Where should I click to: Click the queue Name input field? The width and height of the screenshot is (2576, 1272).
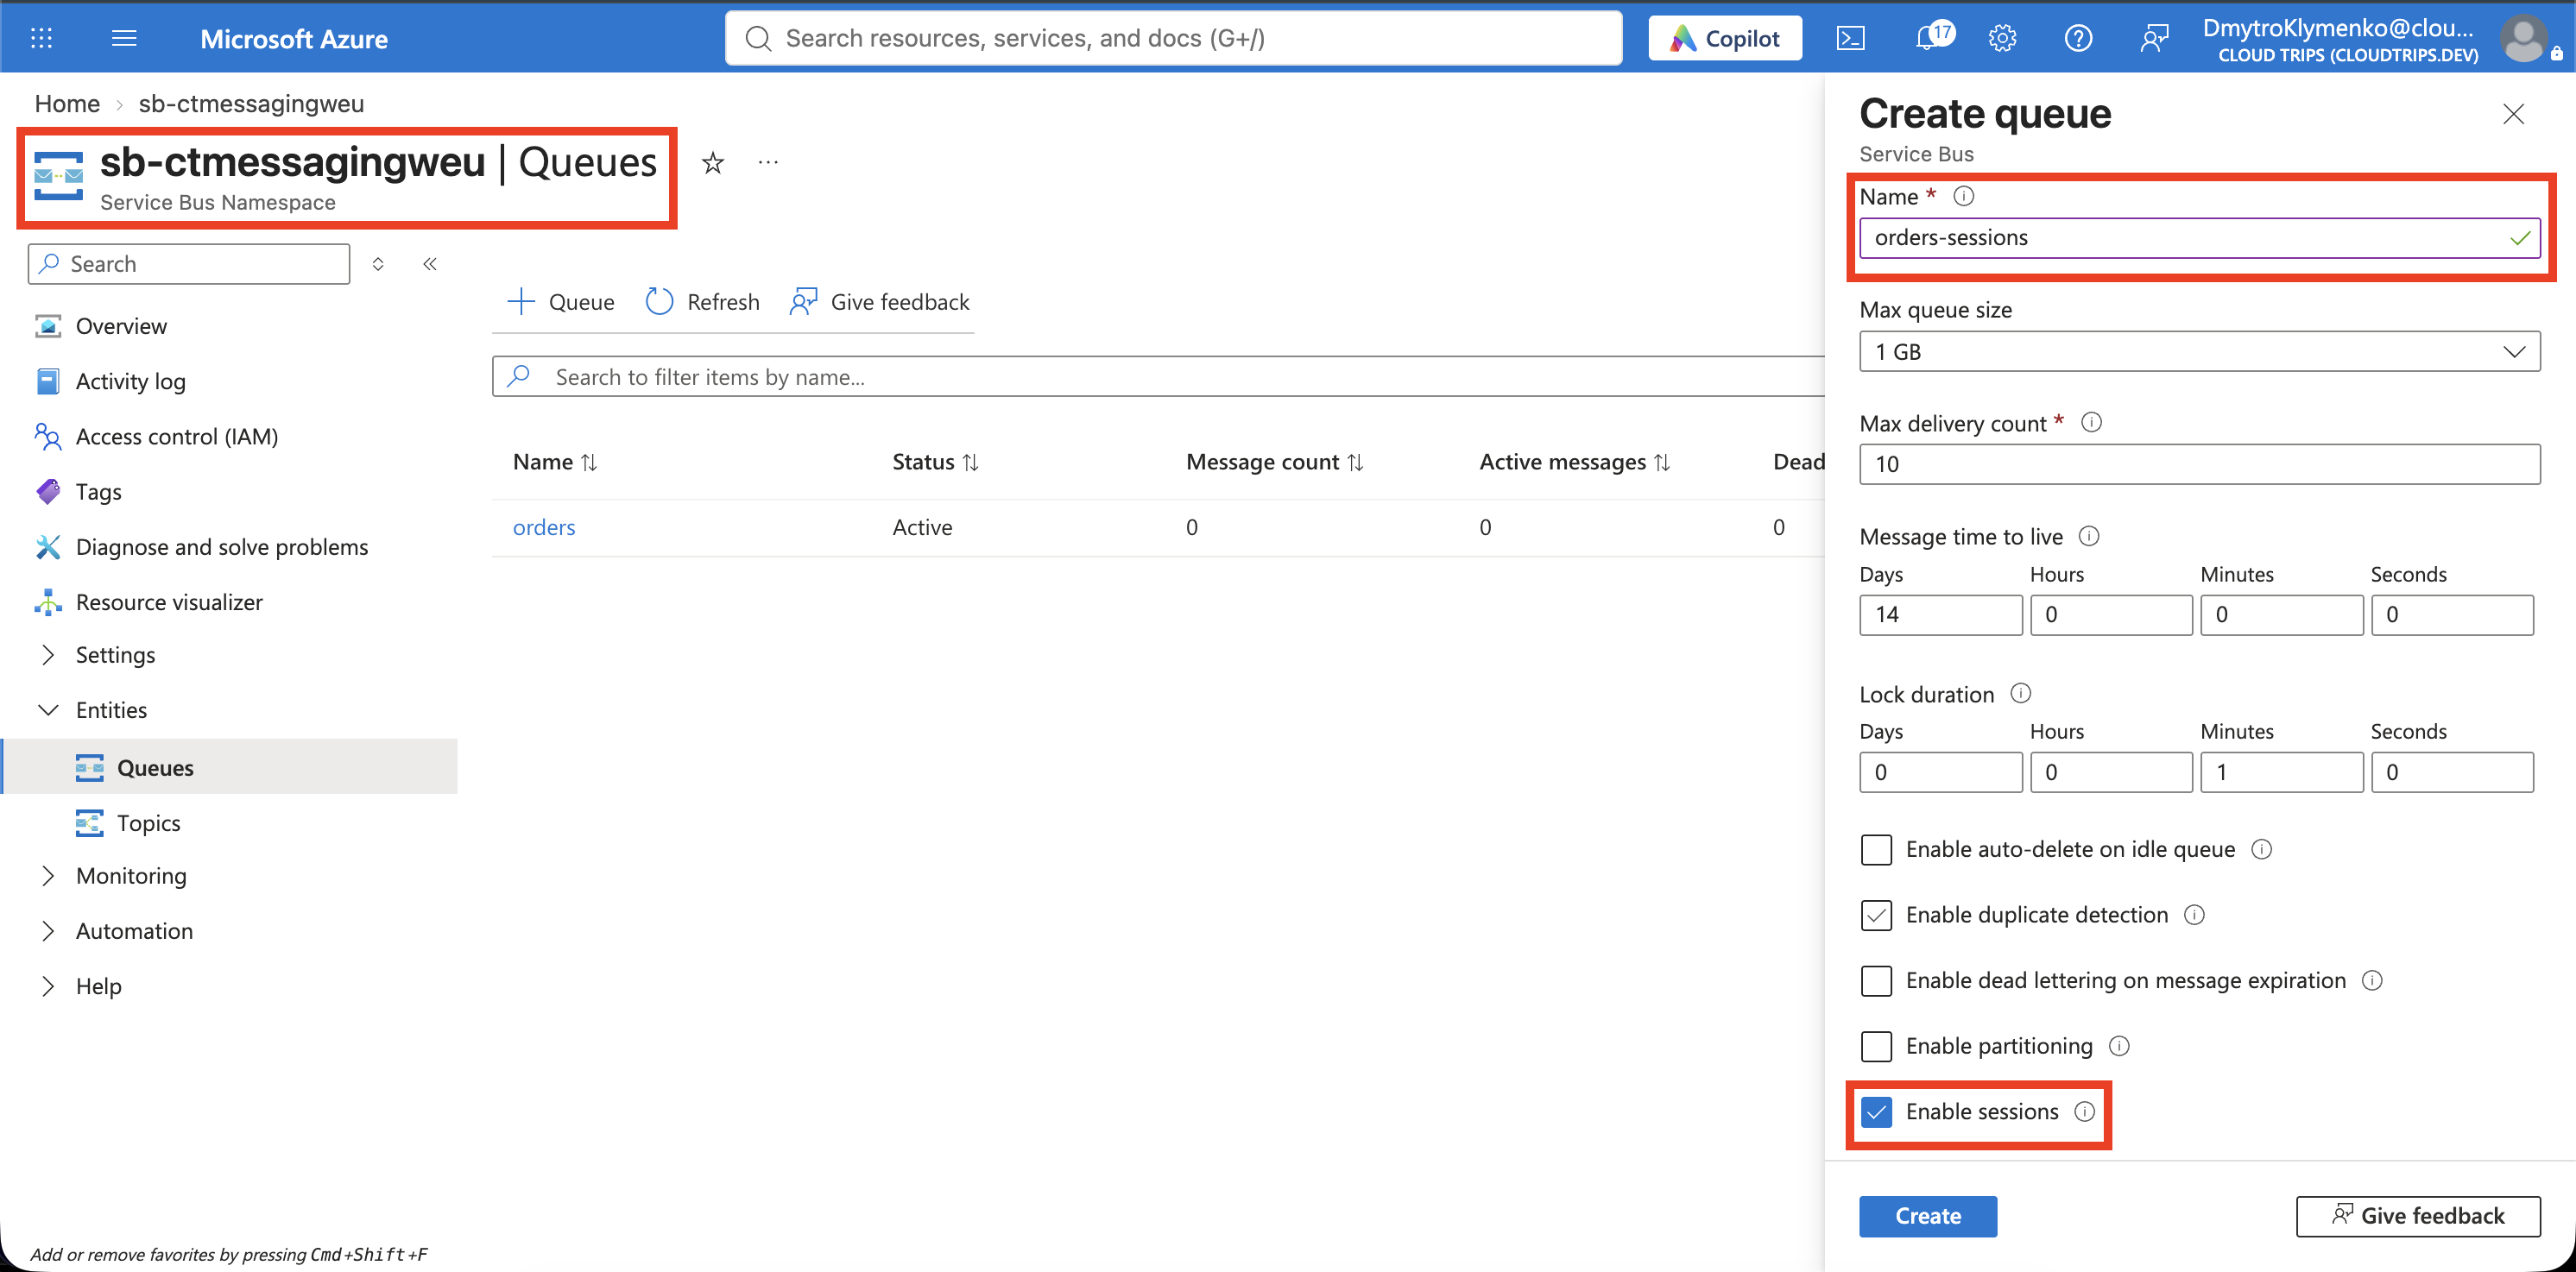(x=2199, y=238)
